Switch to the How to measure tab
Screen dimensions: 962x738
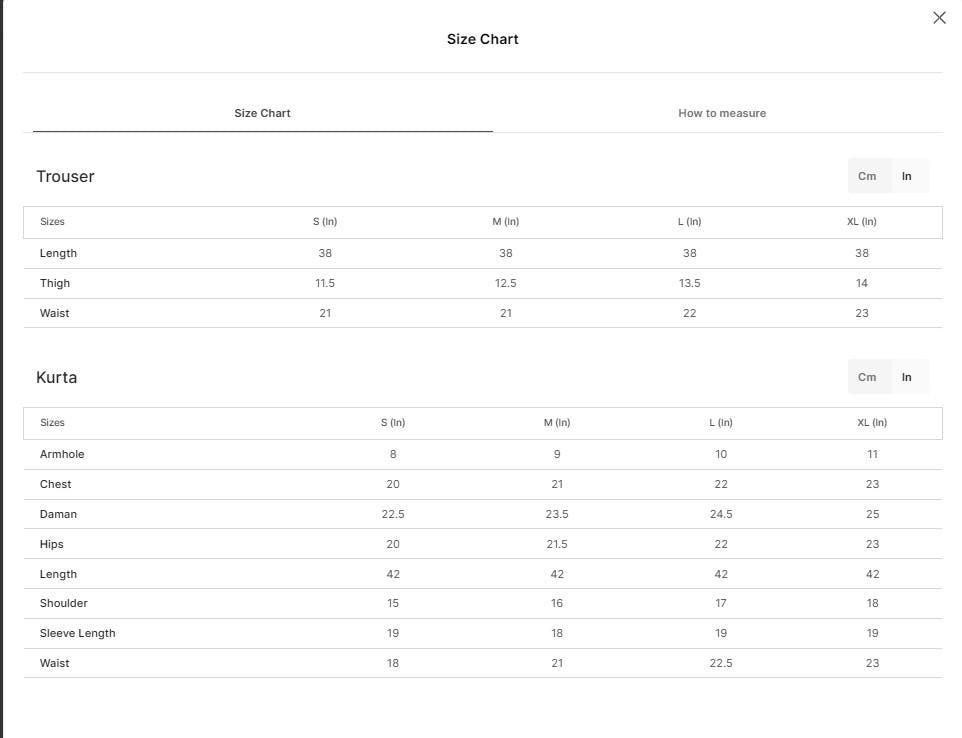tap(722, 113)
